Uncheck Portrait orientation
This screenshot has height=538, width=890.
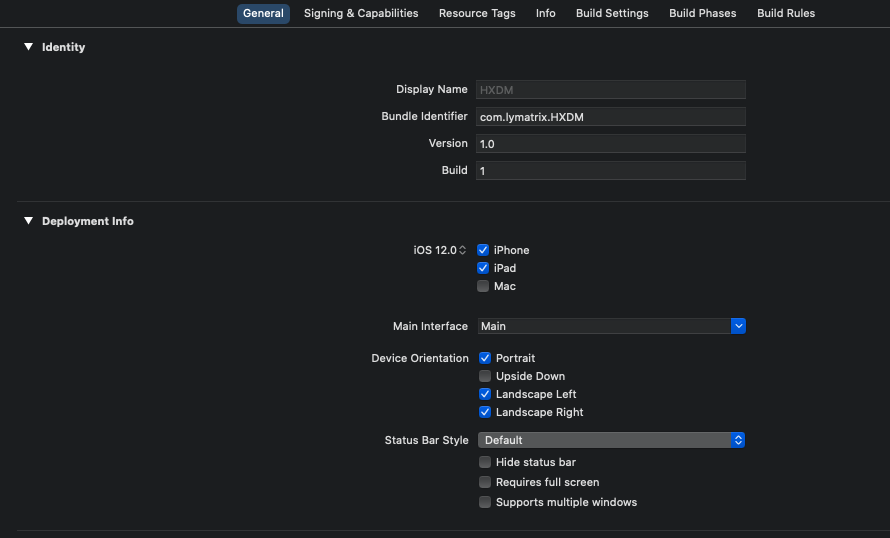point(485,358)
